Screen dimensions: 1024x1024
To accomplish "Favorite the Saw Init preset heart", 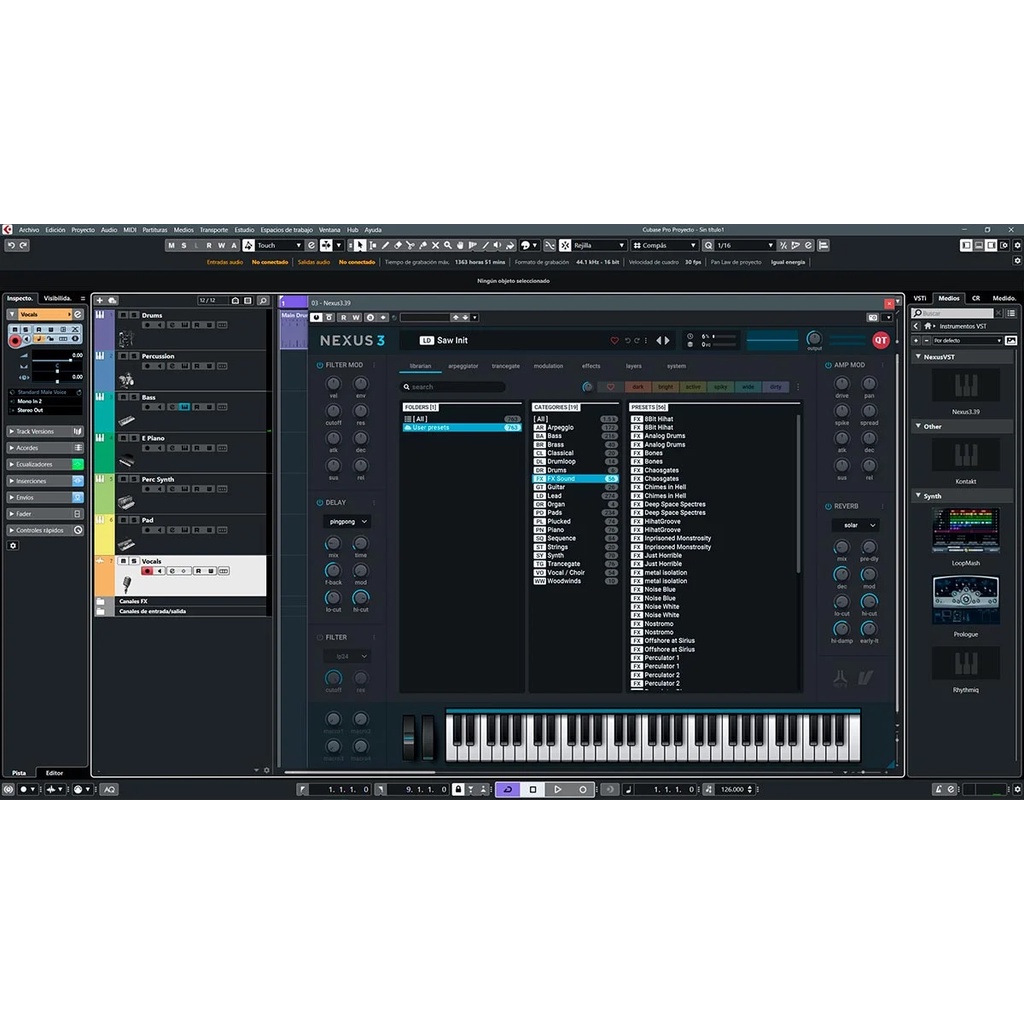I will (x=614, y=340).
